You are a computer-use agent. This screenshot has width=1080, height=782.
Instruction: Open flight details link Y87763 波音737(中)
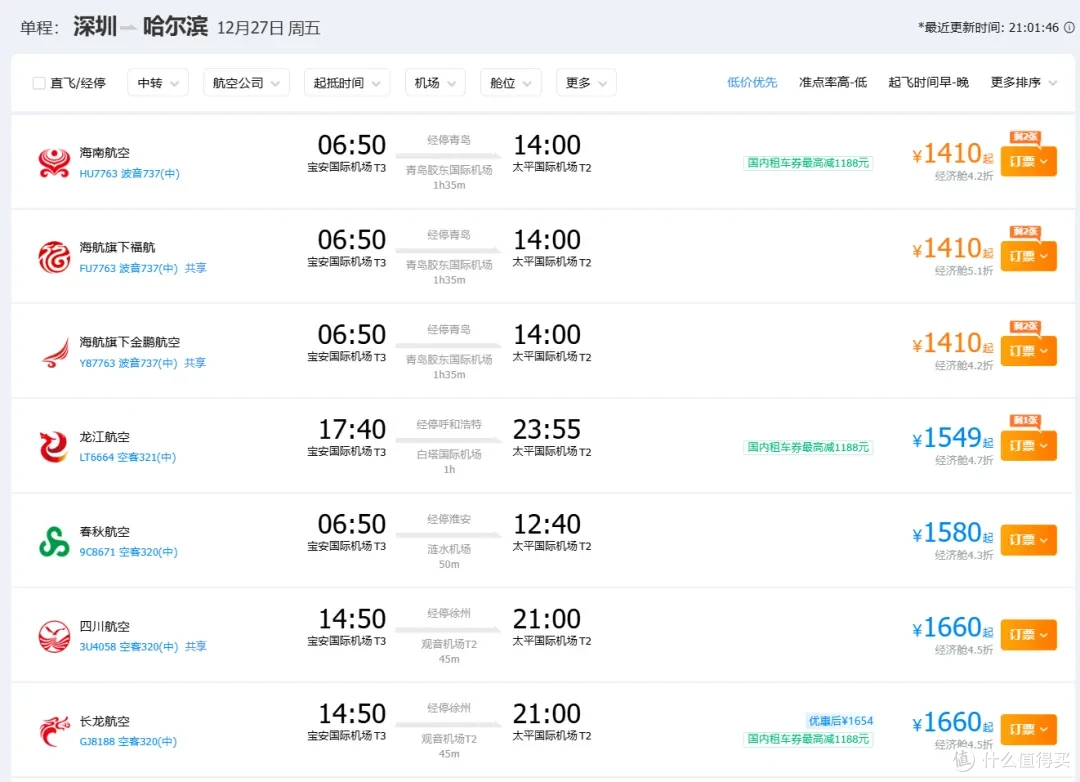pos(129,363)
